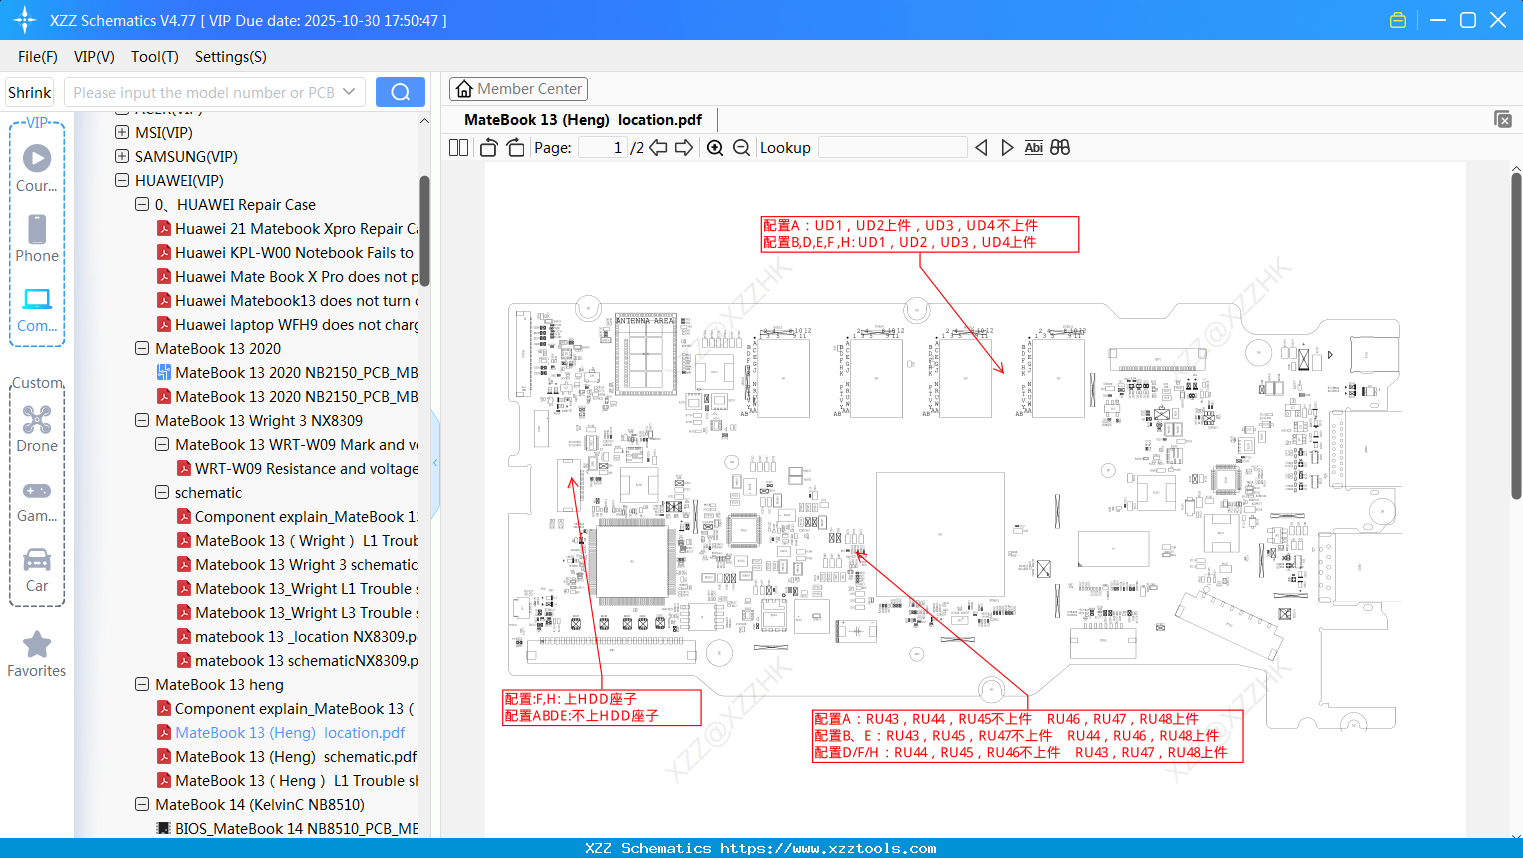Collapse MateBook 13 Wright 3 NX8309 folder
The height and width of the screenshot is (858, 1523).
142,420
